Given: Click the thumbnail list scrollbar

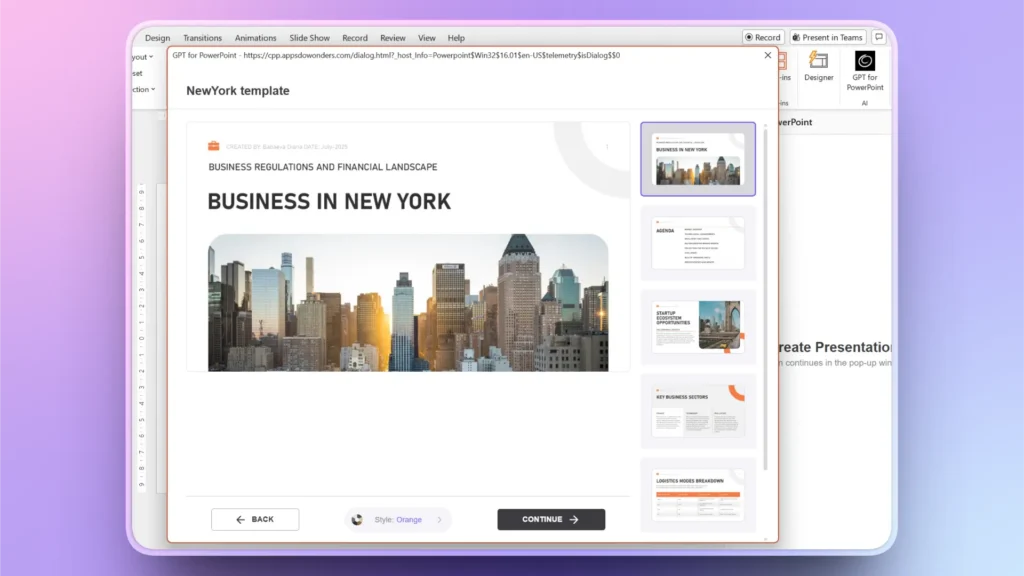Looking at the screenshot, I should tap(765, 298).
